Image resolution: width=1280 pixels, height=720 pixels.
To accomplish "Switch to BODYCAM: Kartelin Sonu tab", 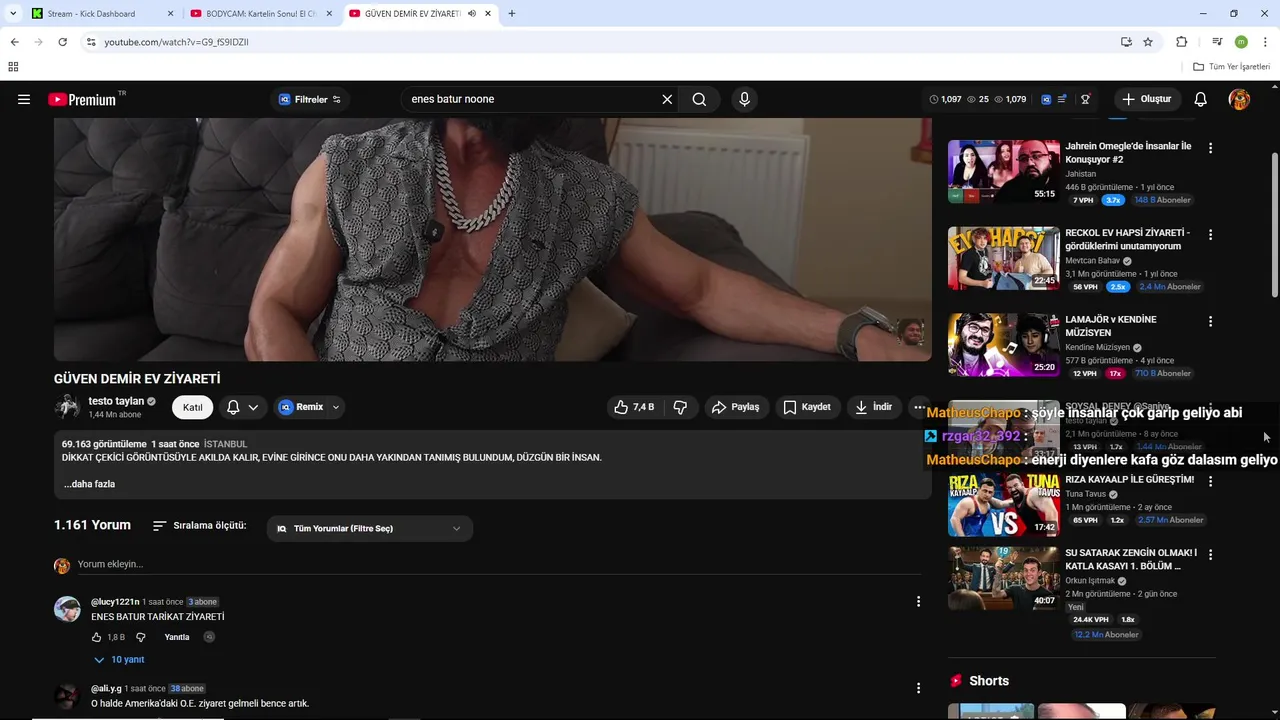I will tap(259, 14).
